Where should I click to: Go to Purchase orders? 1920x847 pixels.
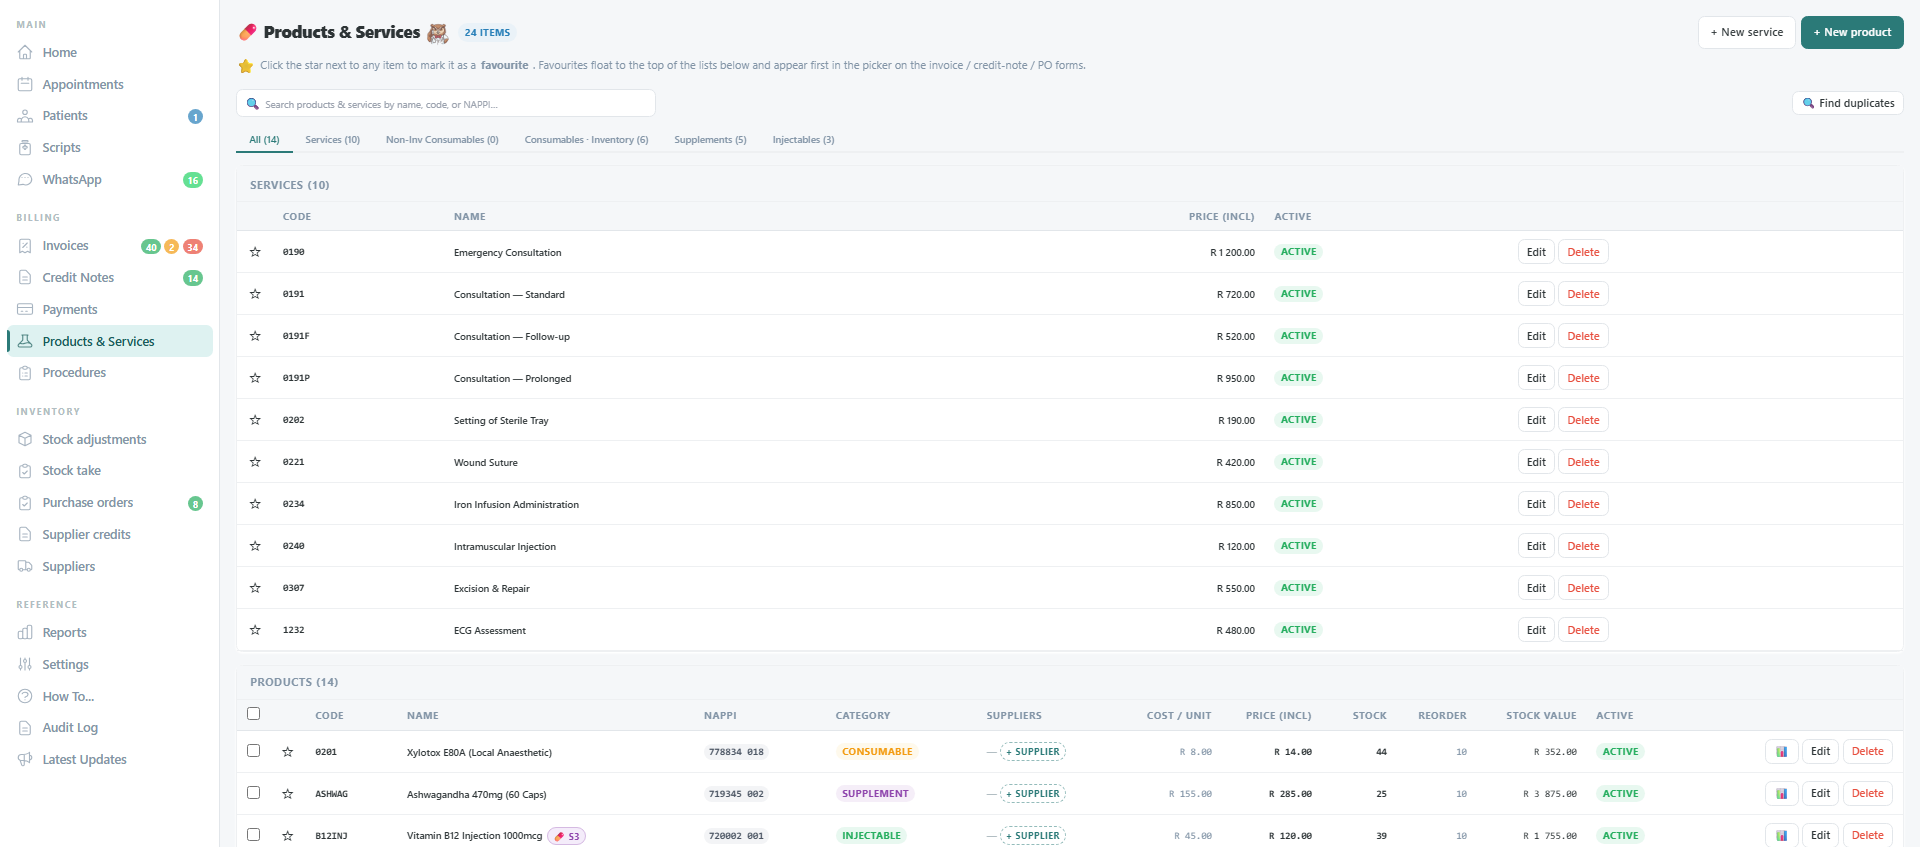(110, 503)
